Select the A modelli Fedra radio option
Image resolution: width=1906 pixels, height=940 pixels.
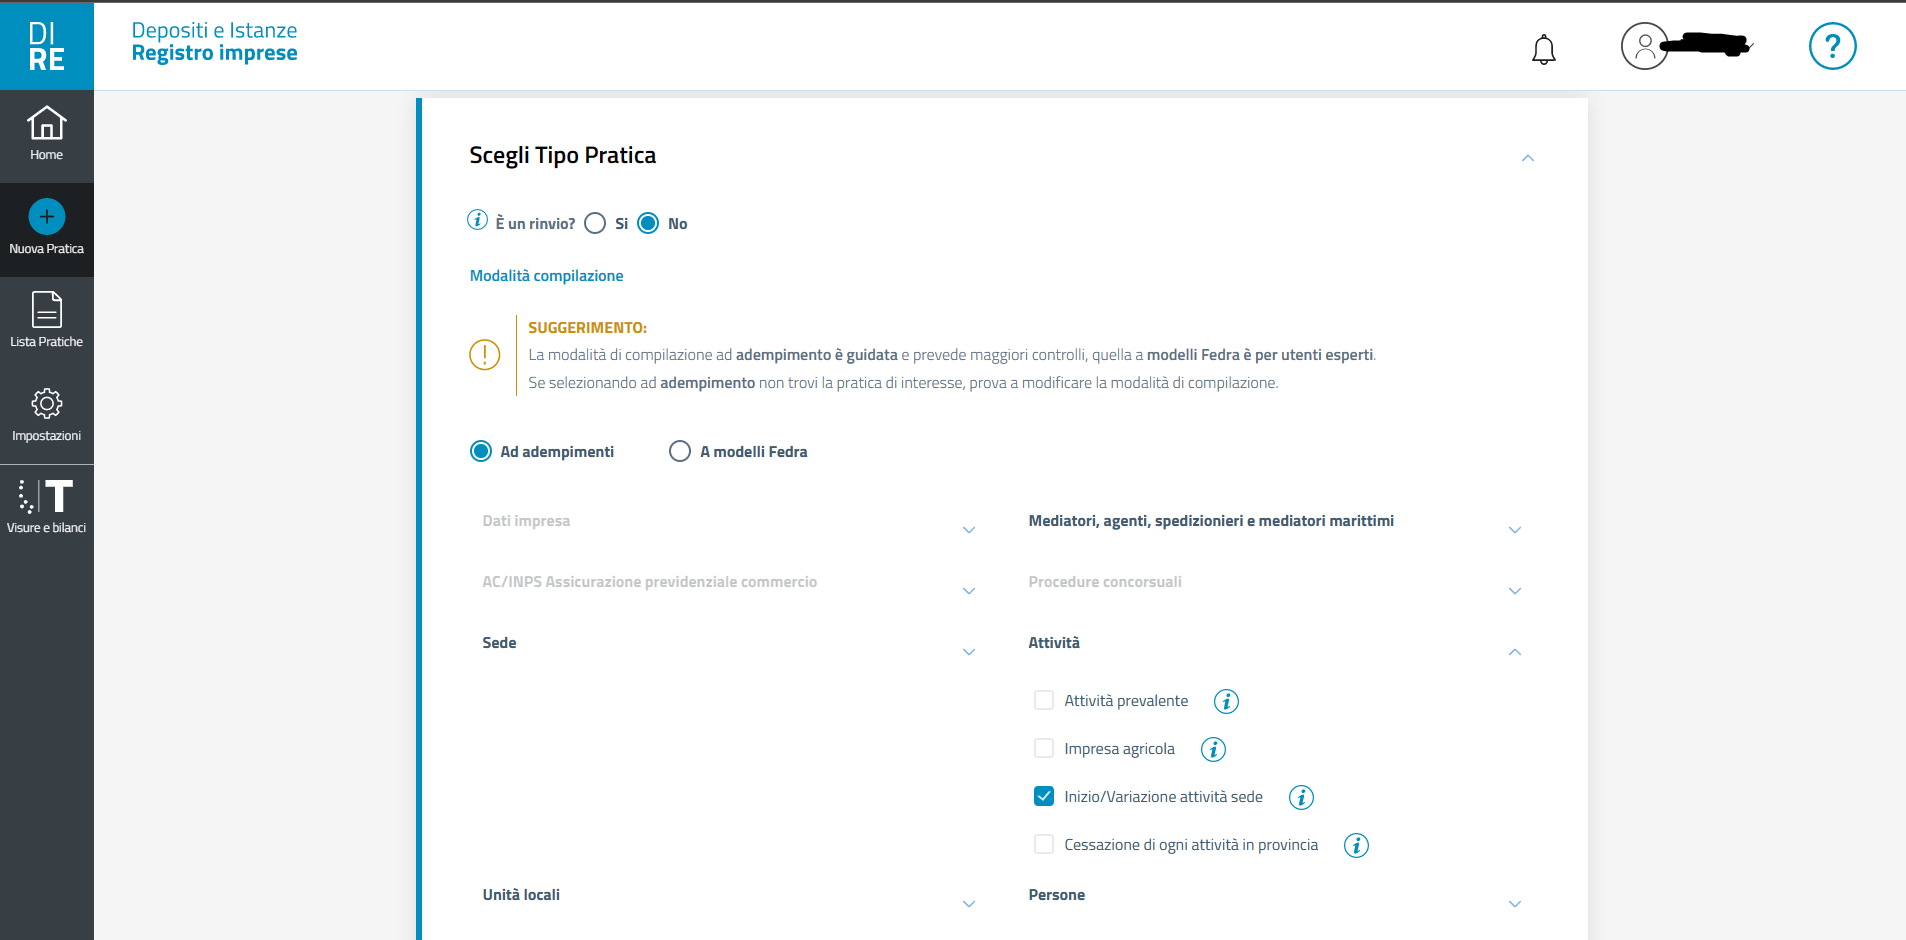click(x=680, y=452)
